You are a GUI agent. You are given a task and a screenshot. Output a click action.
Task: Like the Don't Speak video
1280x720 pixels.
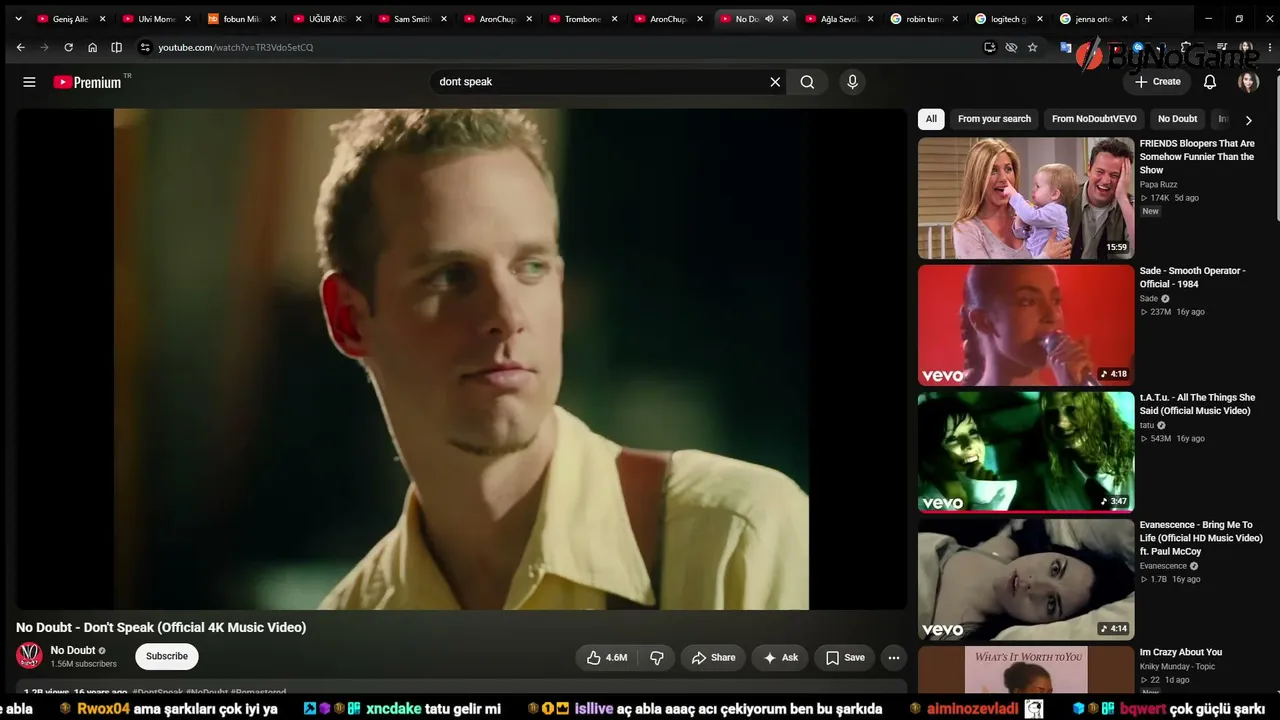click(608, 657)
